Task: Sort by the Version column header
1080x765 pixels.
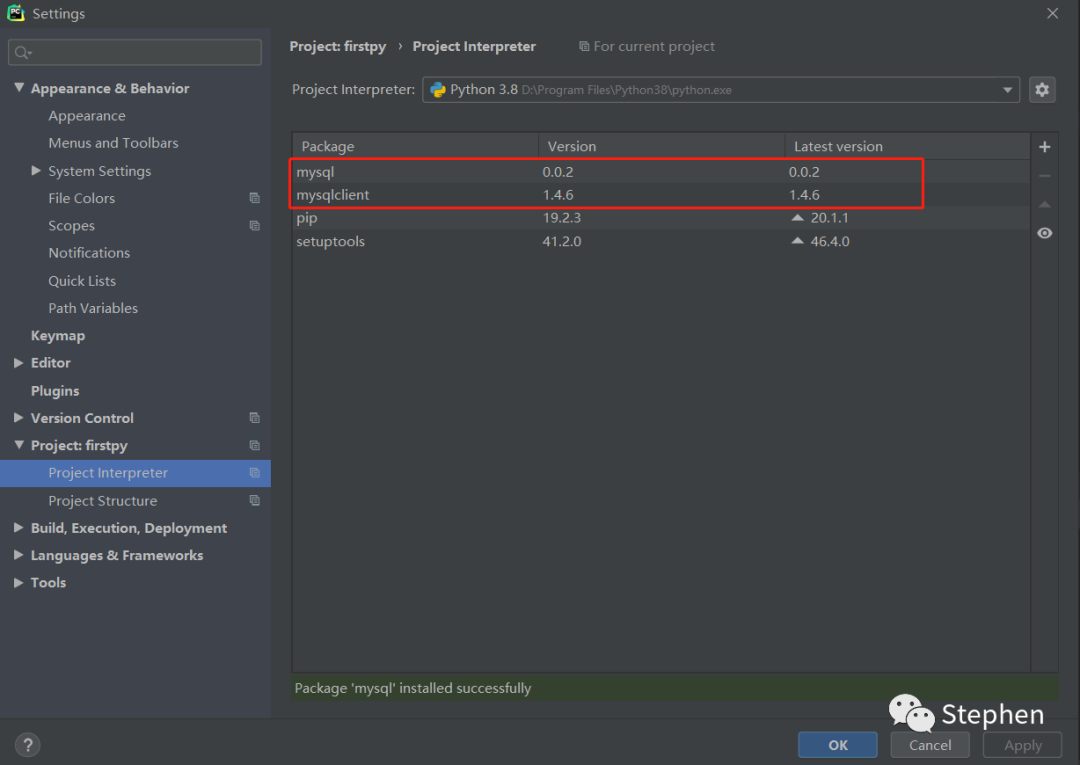Action: pos(661,146)
